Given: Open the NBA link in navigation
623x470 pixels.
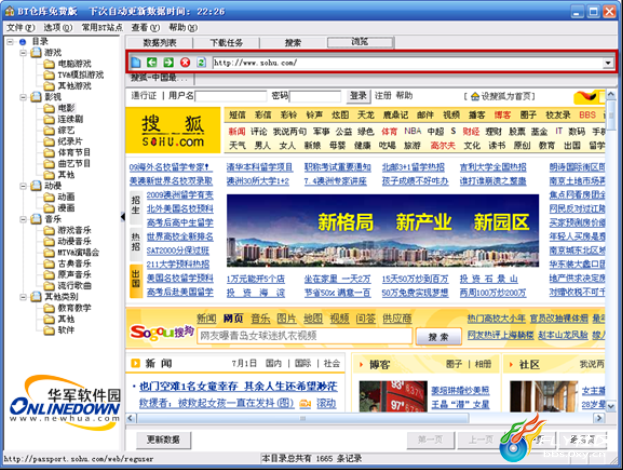Looking at the screenshot, I should 412,131.
